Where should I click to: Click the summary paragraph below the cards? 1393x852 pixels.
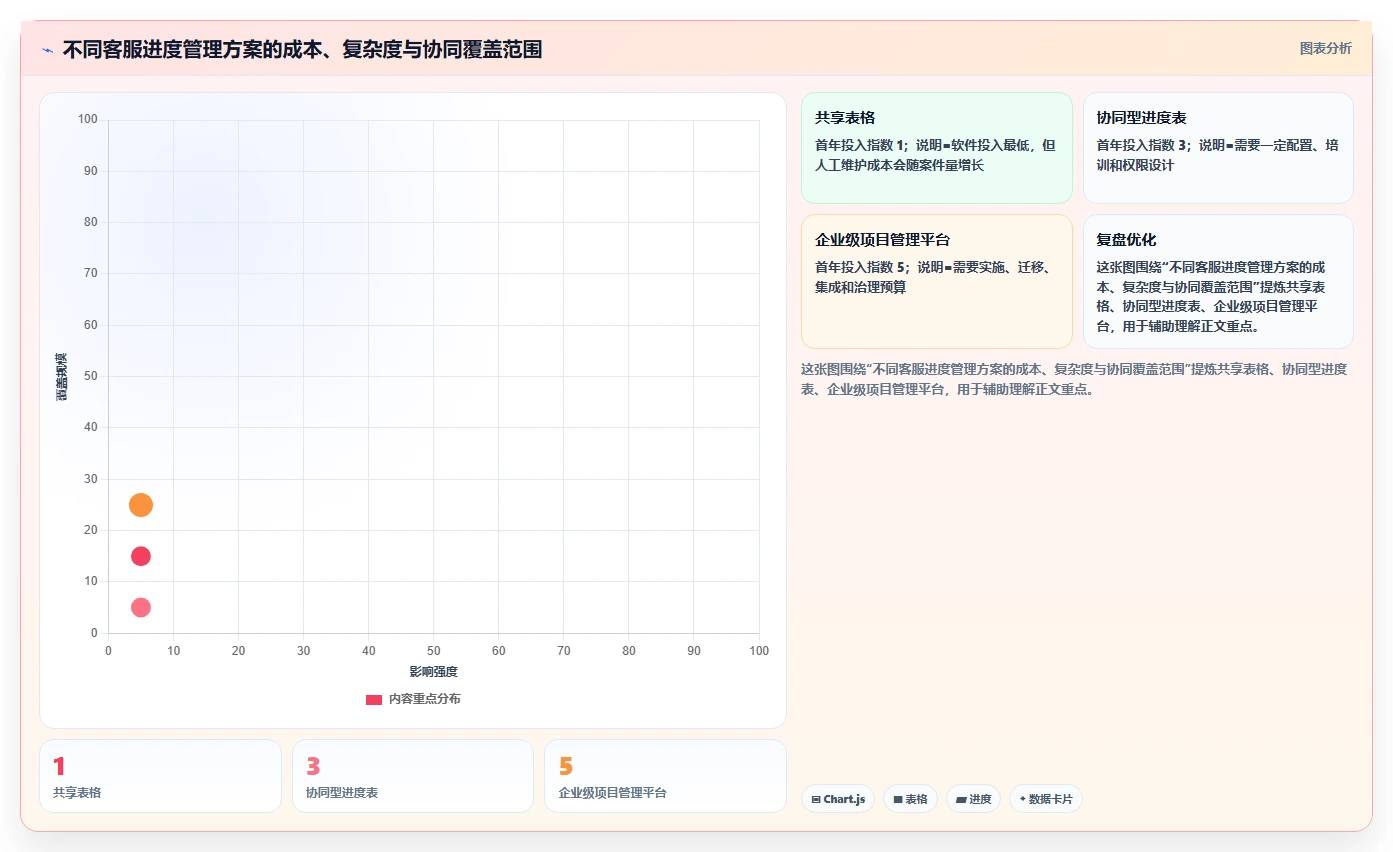pos(1074,379)
